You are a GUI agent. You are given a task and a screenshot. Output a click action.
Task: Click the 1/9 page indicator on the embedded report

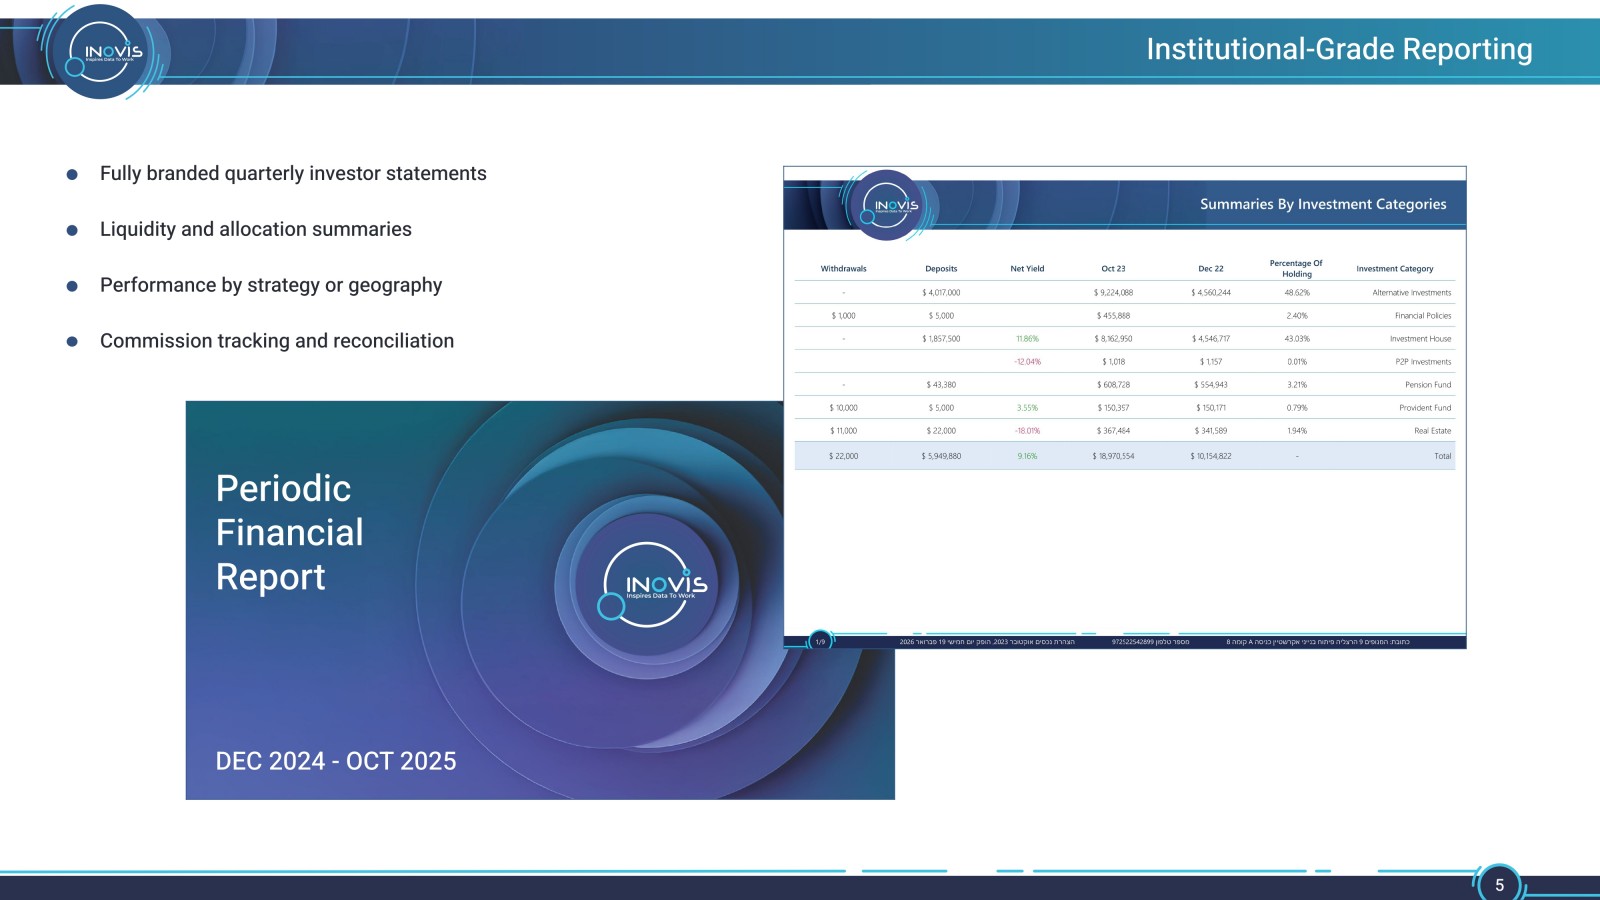(820, 641)
